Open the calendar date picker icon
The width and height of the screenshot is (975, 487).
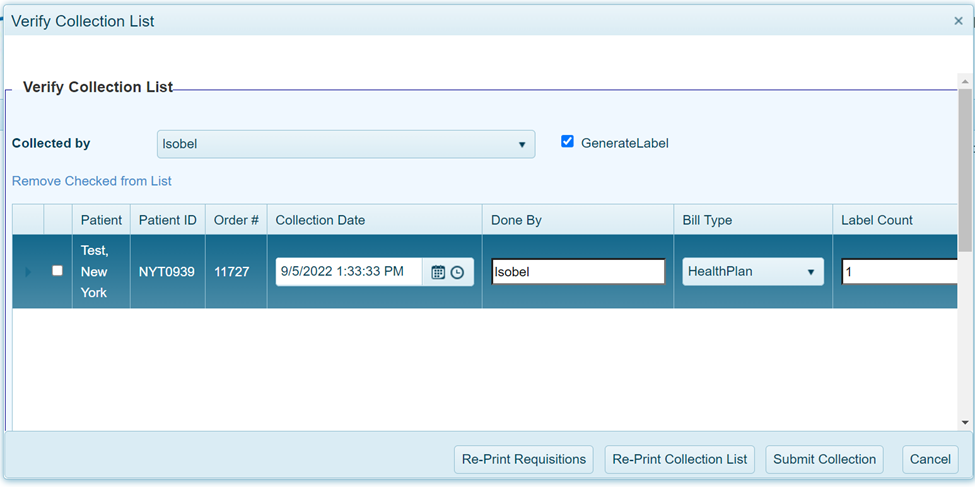pos(438,272)
